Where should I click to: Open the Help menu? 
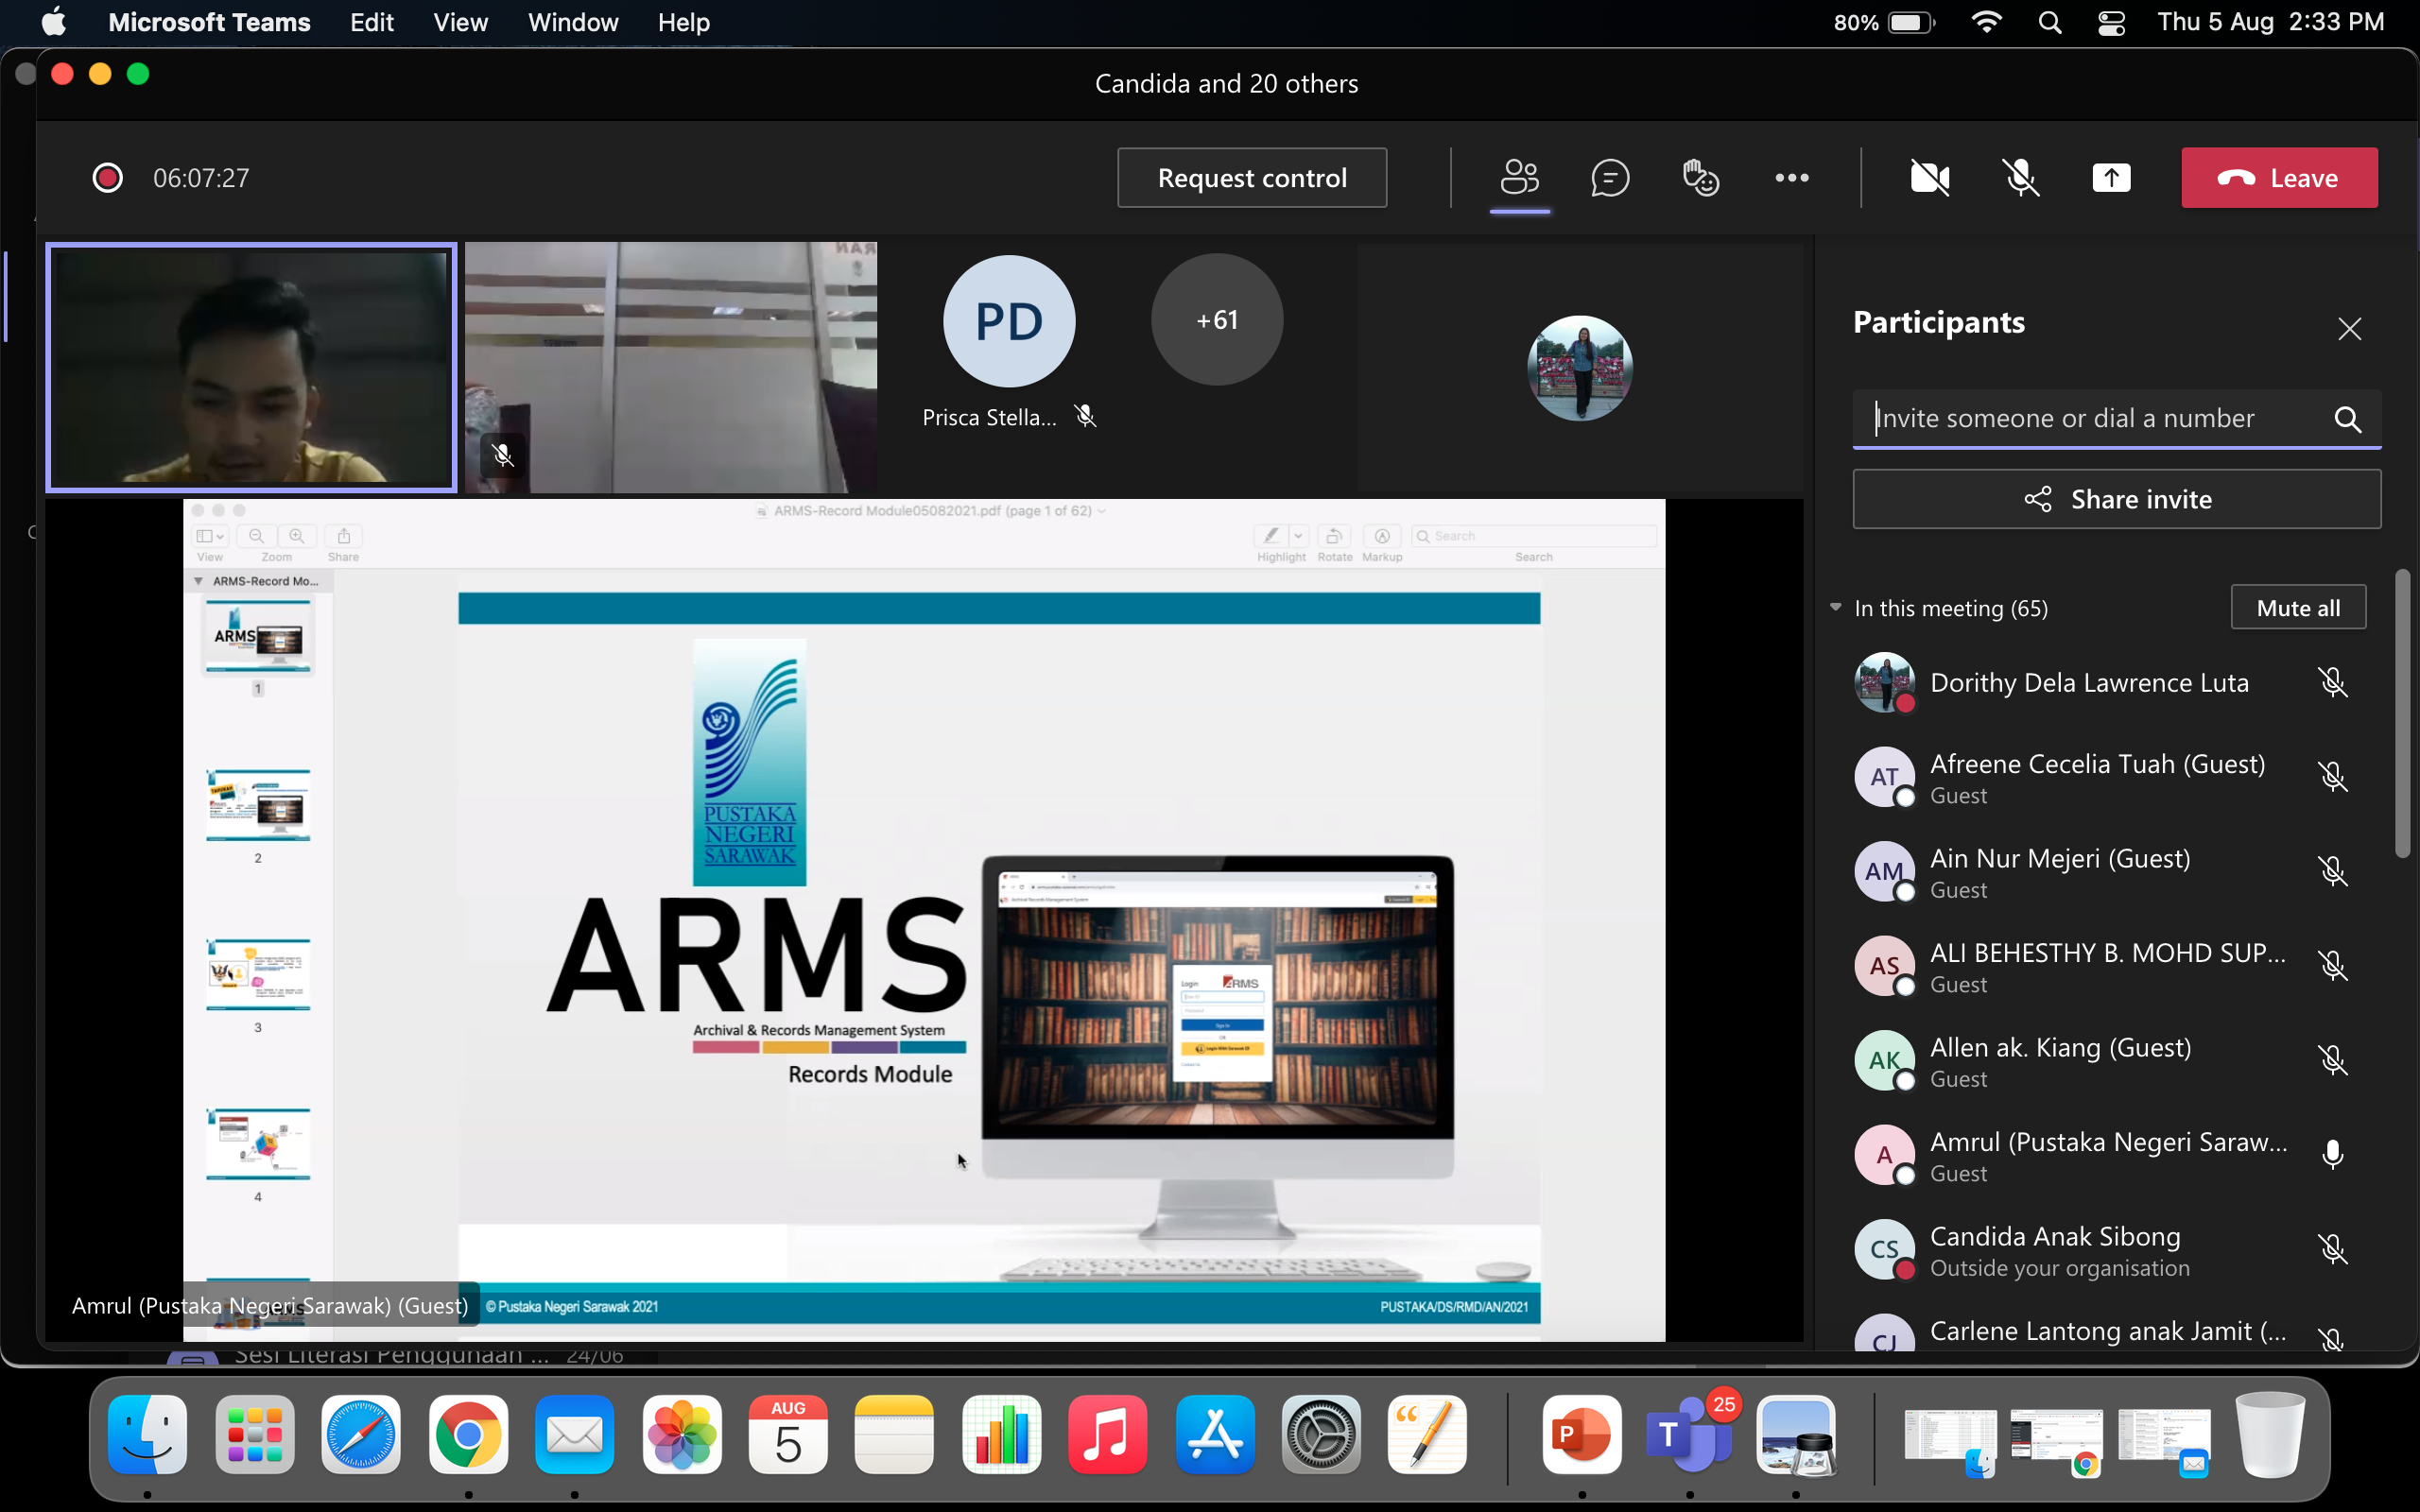tap(683, 22)
